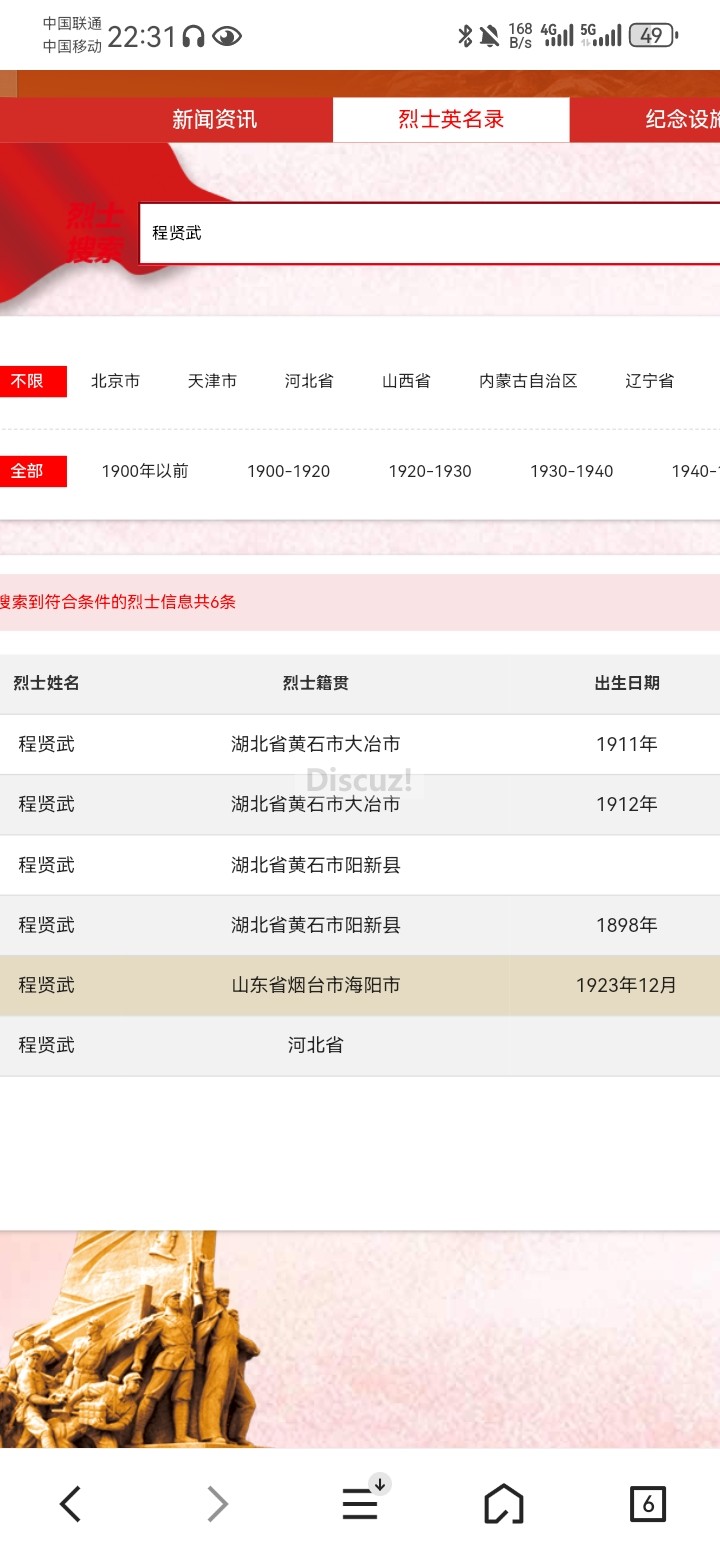Tap the clock showing 22:31
720x1560 pixels.
pyautogui.click(x=142, y=37)
